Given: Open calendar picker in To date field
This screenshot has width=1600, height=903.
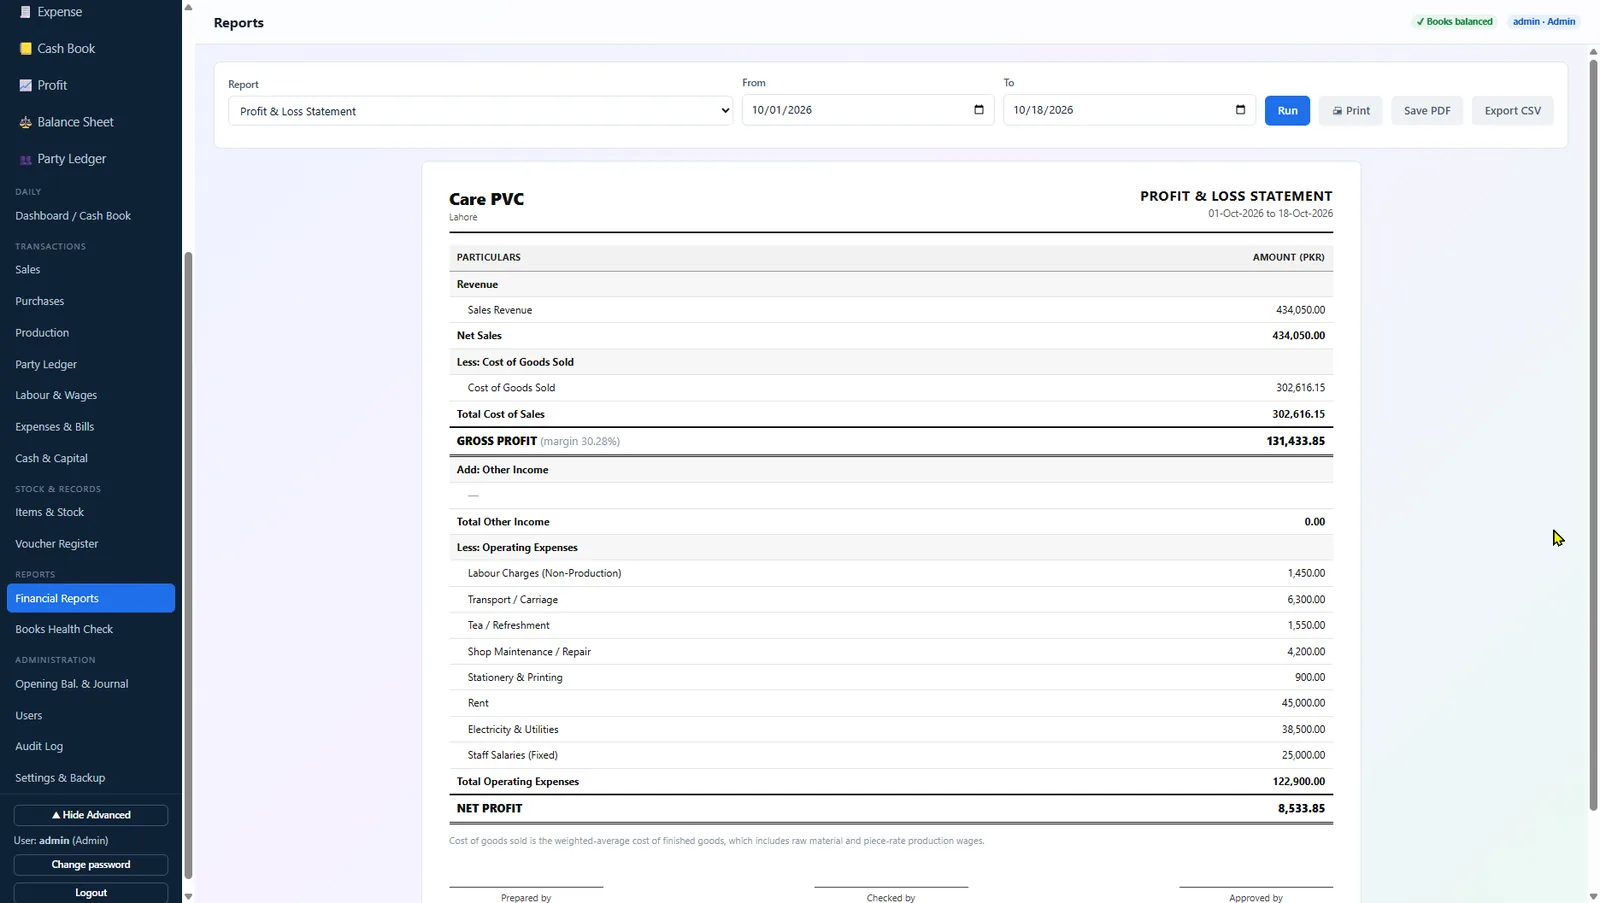Looking at the screenshot, I should point(1240,110).
